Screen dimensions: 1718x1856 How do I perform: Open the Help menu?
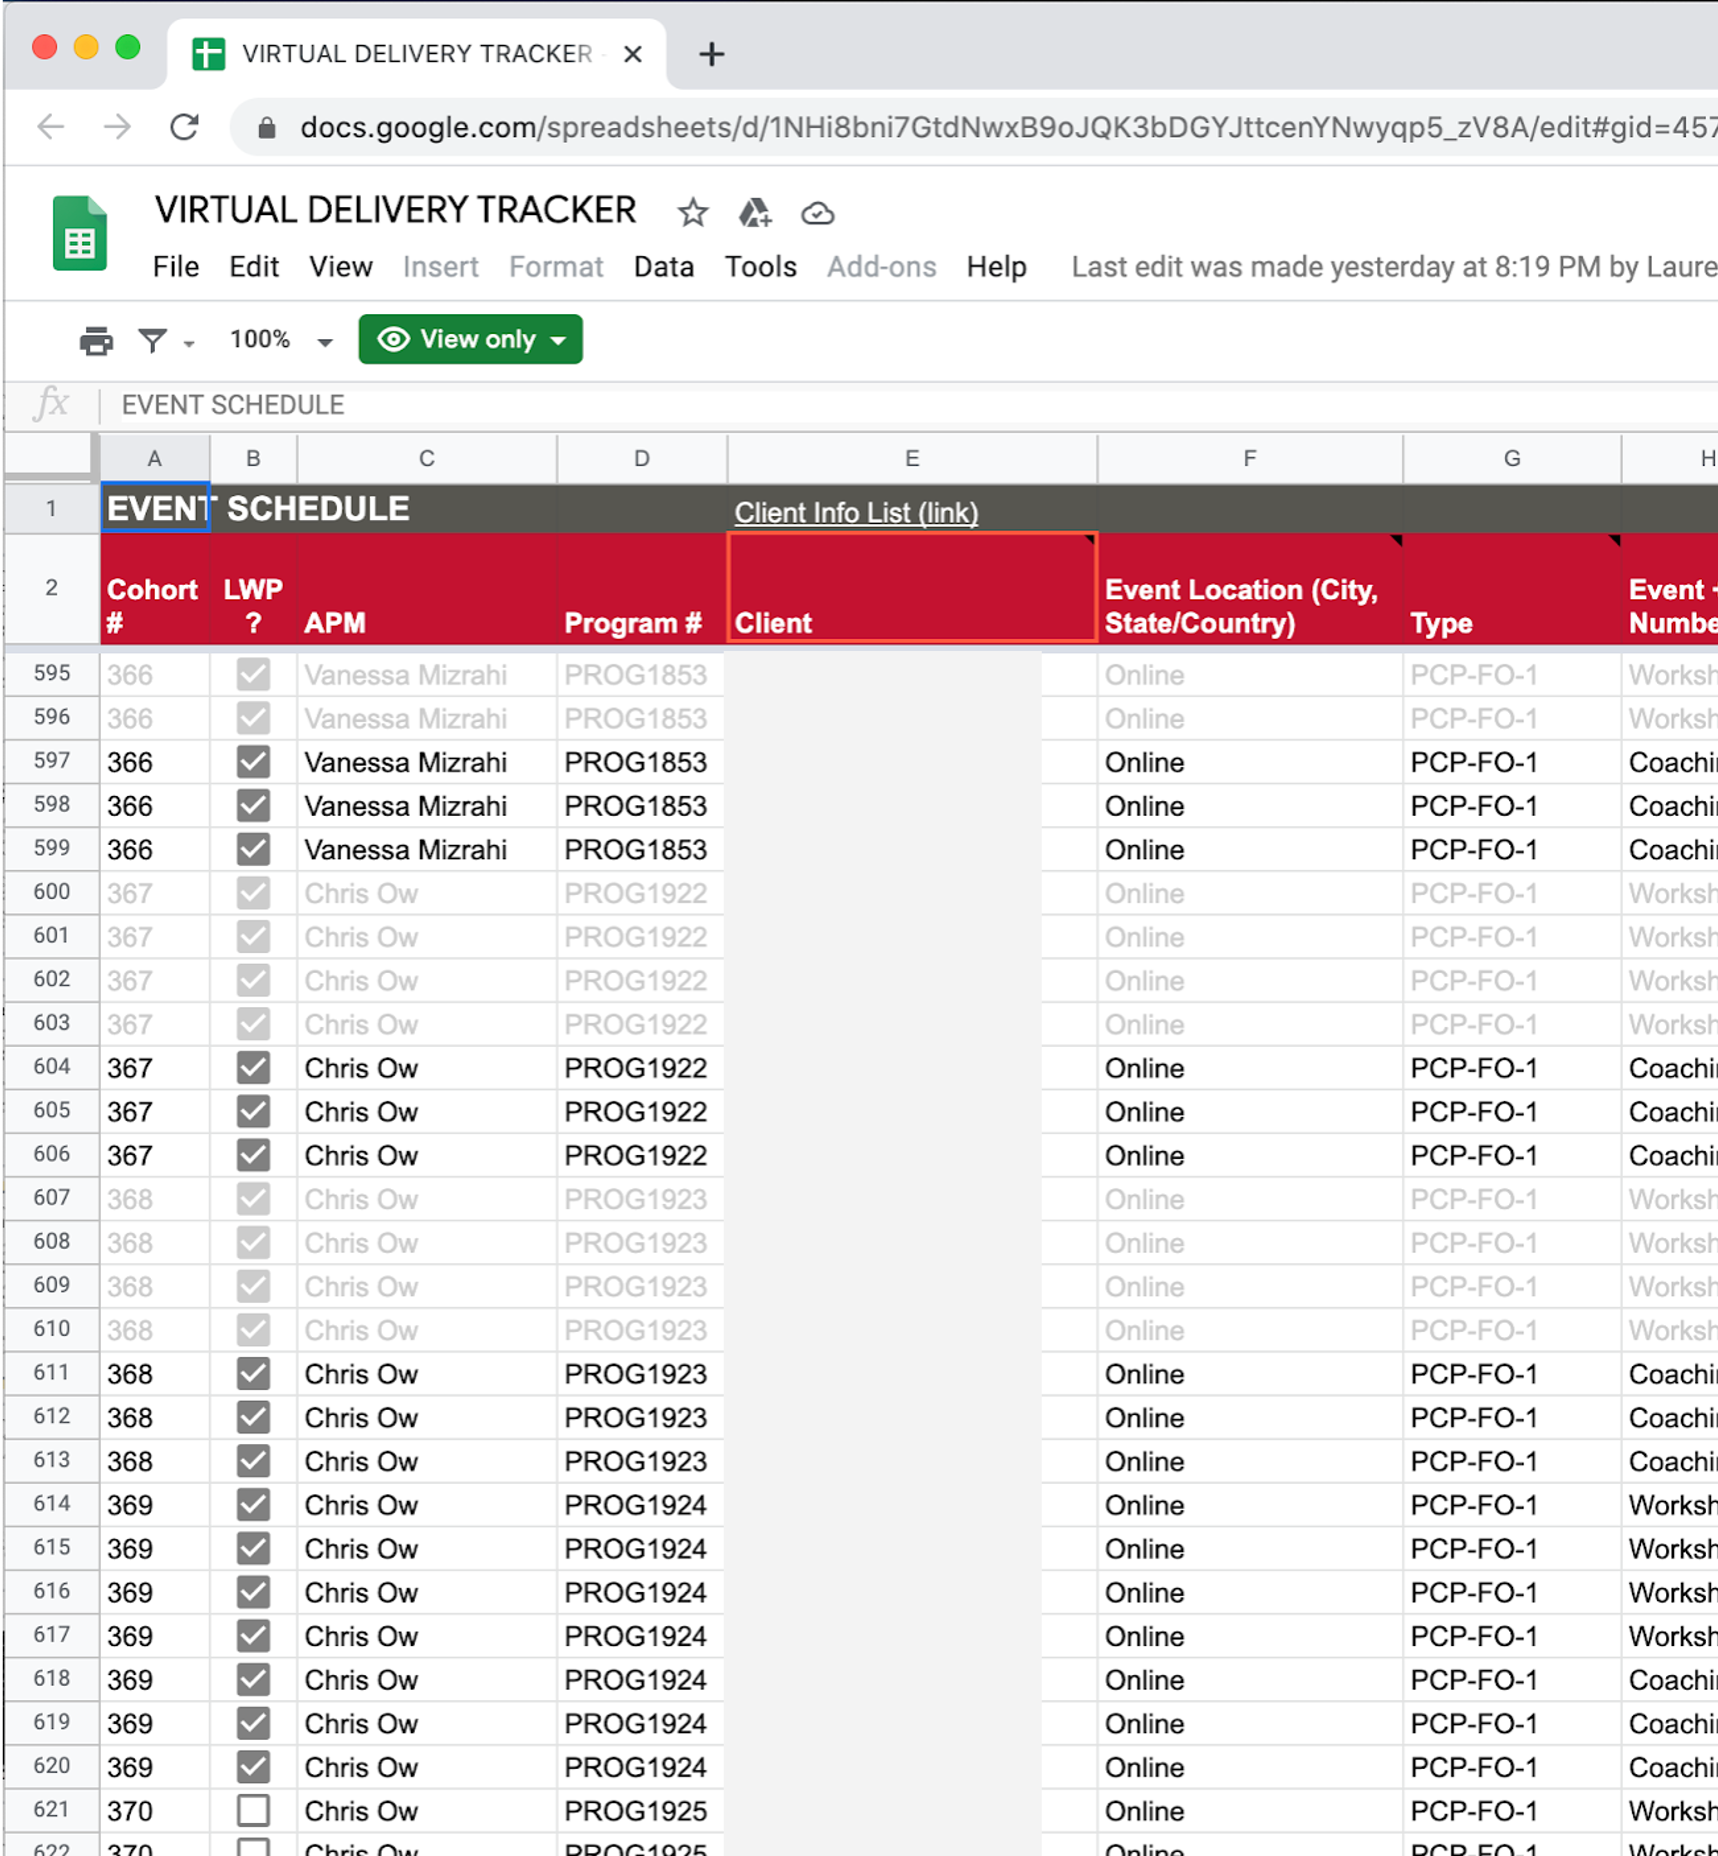[996, 267]
